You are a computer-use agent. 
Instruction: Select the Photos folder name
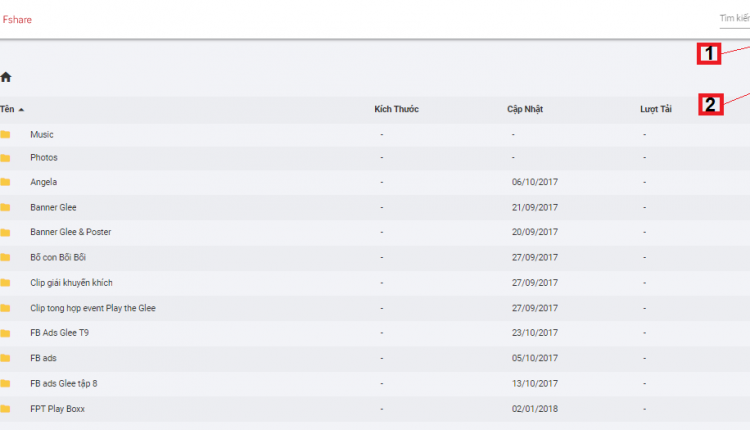click(44, 157)
